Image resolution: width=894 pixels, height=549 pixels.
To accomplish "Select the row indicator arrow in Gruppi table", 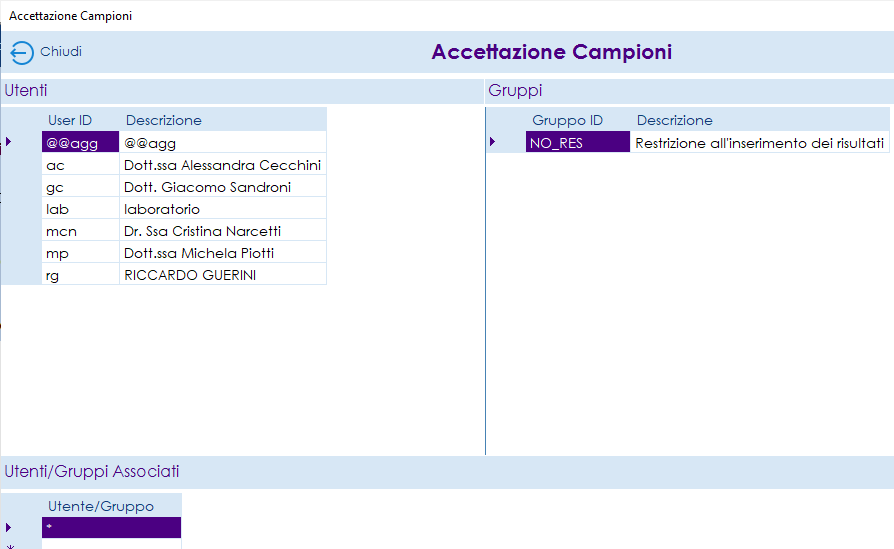I will click(493, 141).
